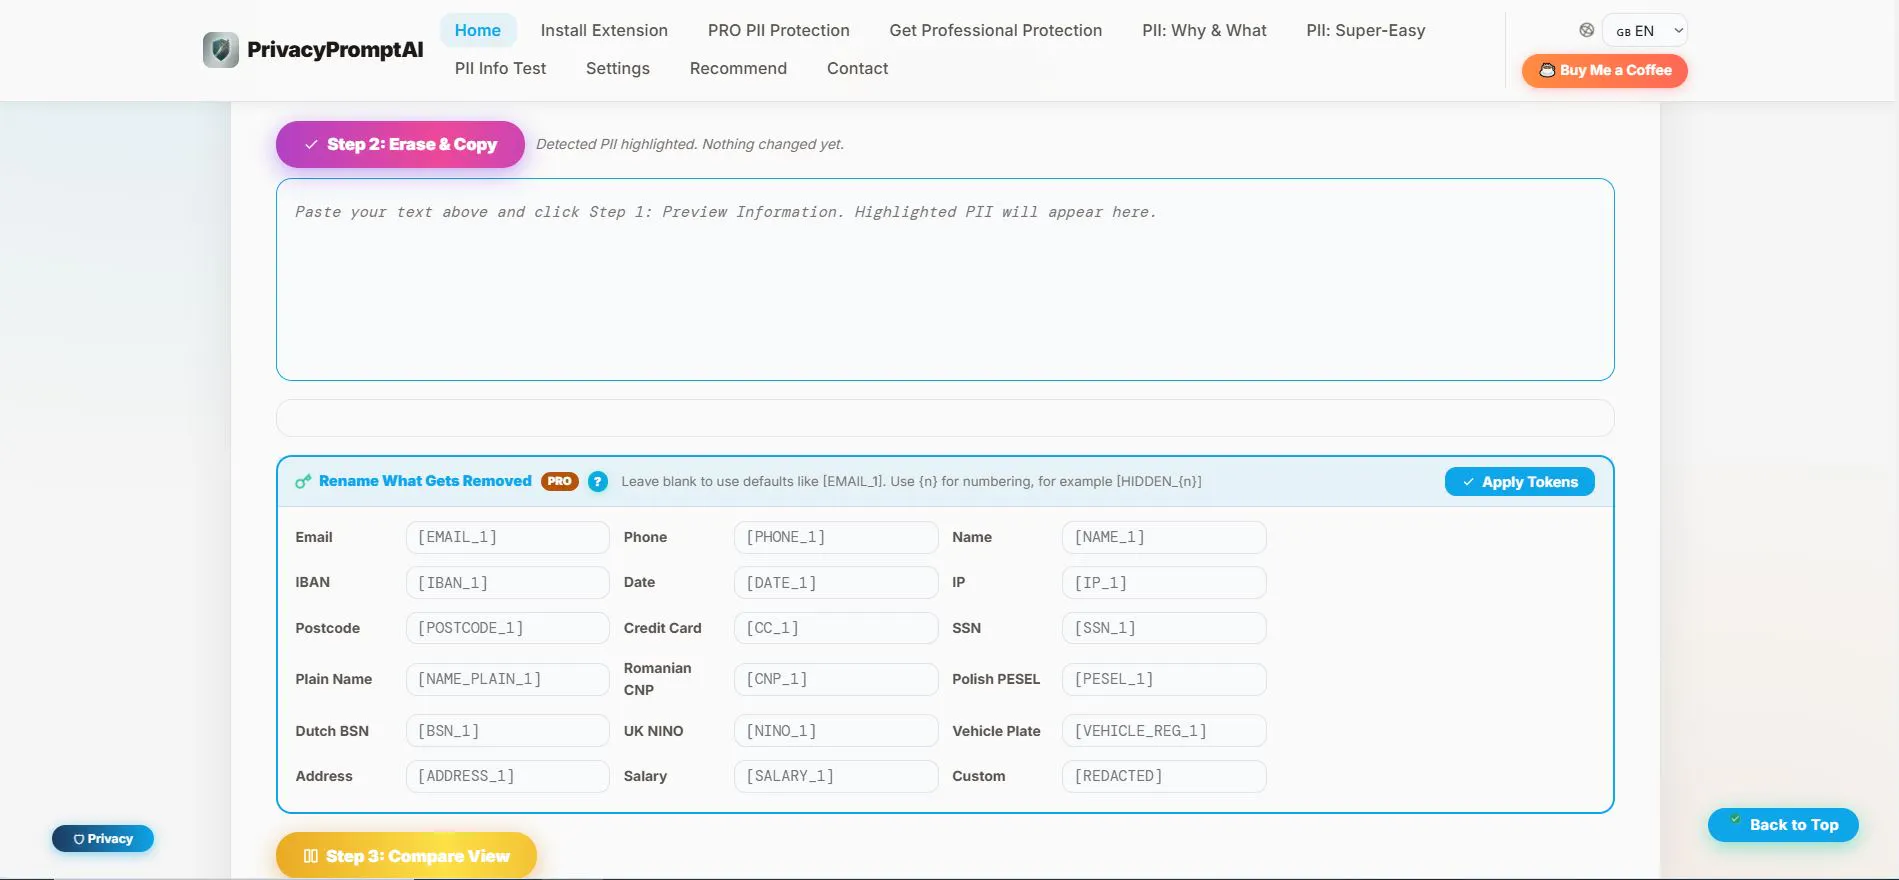Go to Install Extension page

[x=604, y=30]
